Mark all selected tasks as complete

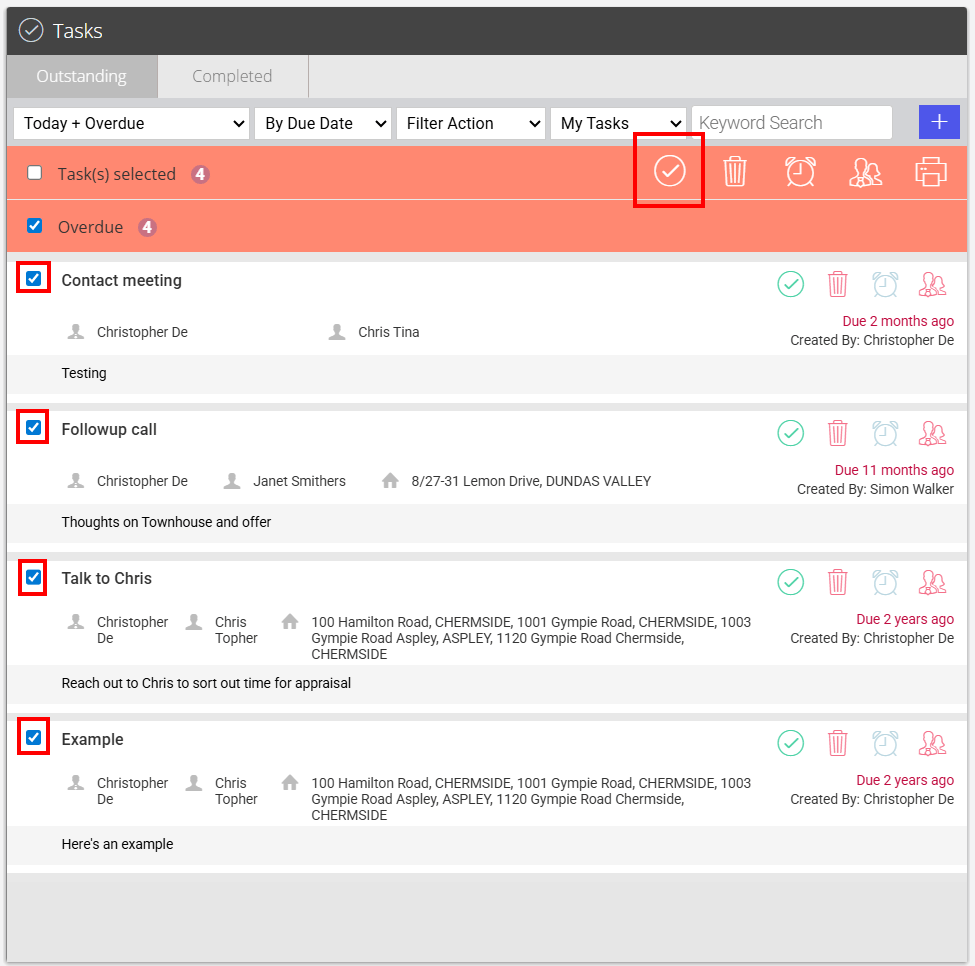[x=670, y=171]
